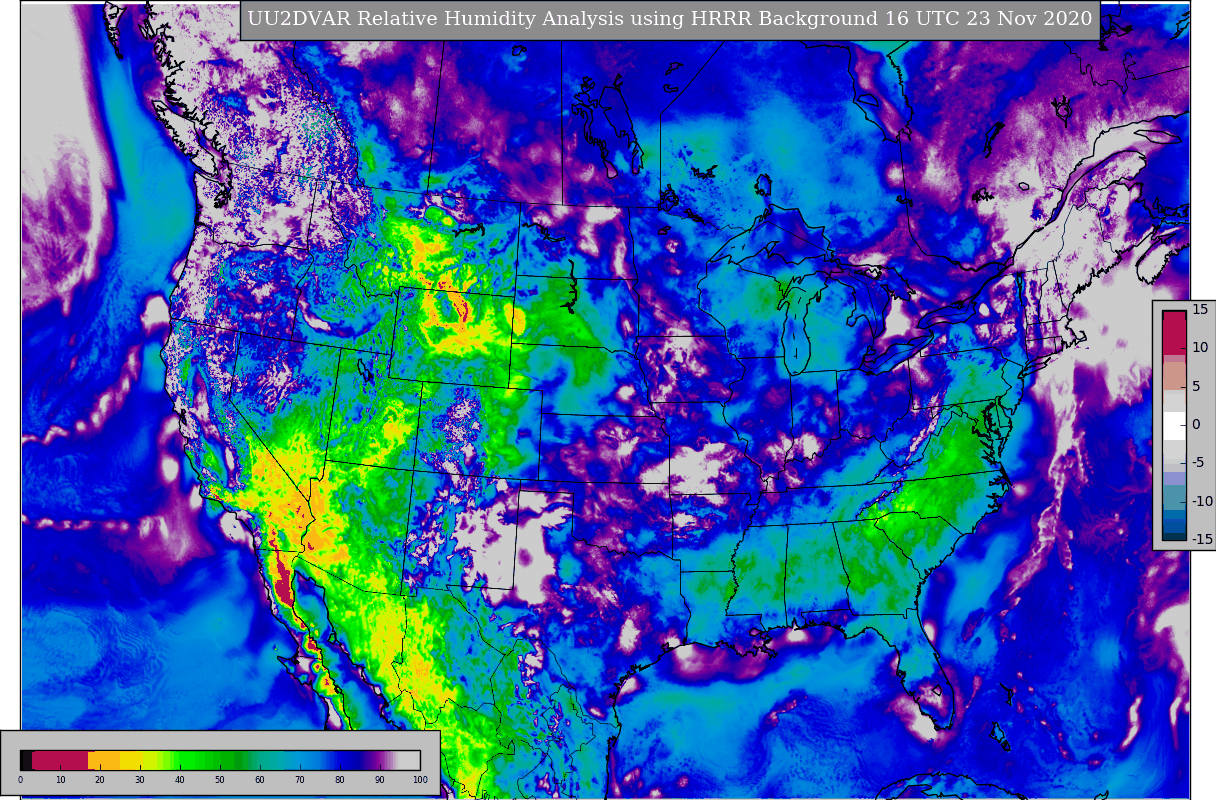Image resolution: width=1216 pixels, height=800 pixels.
Task: Click the '-10' label on right colorbar
Action: 1203,501
